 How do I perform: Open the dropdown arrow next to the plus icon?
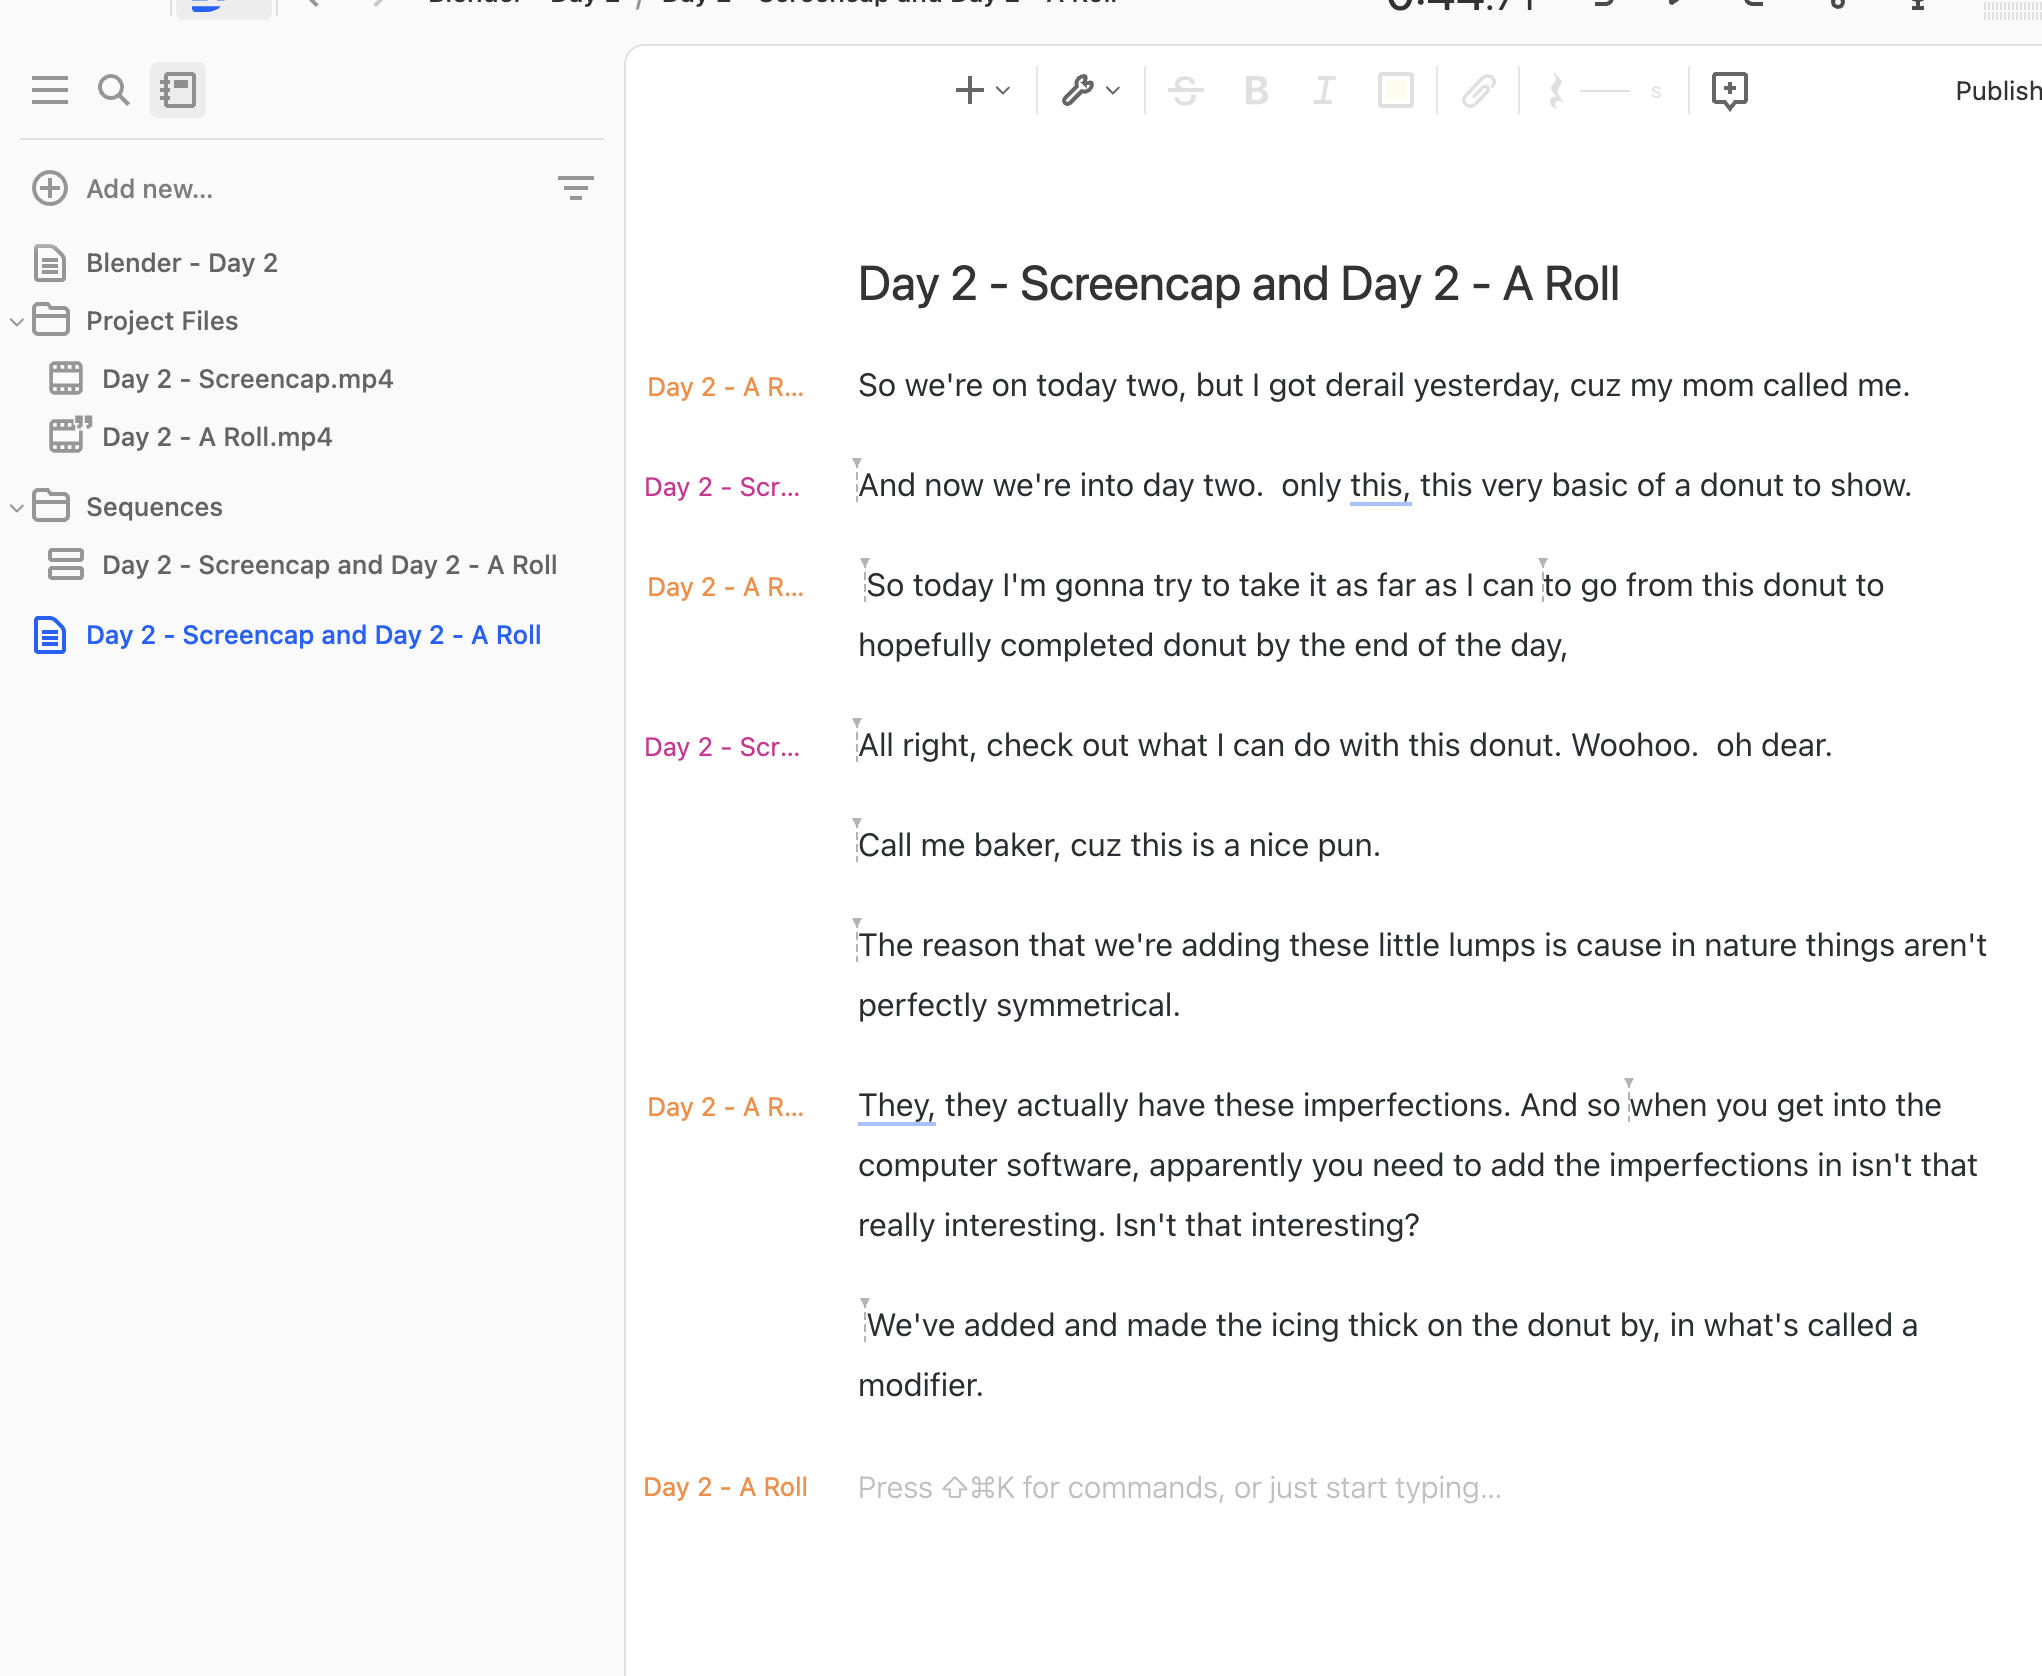coord(1003,91)
